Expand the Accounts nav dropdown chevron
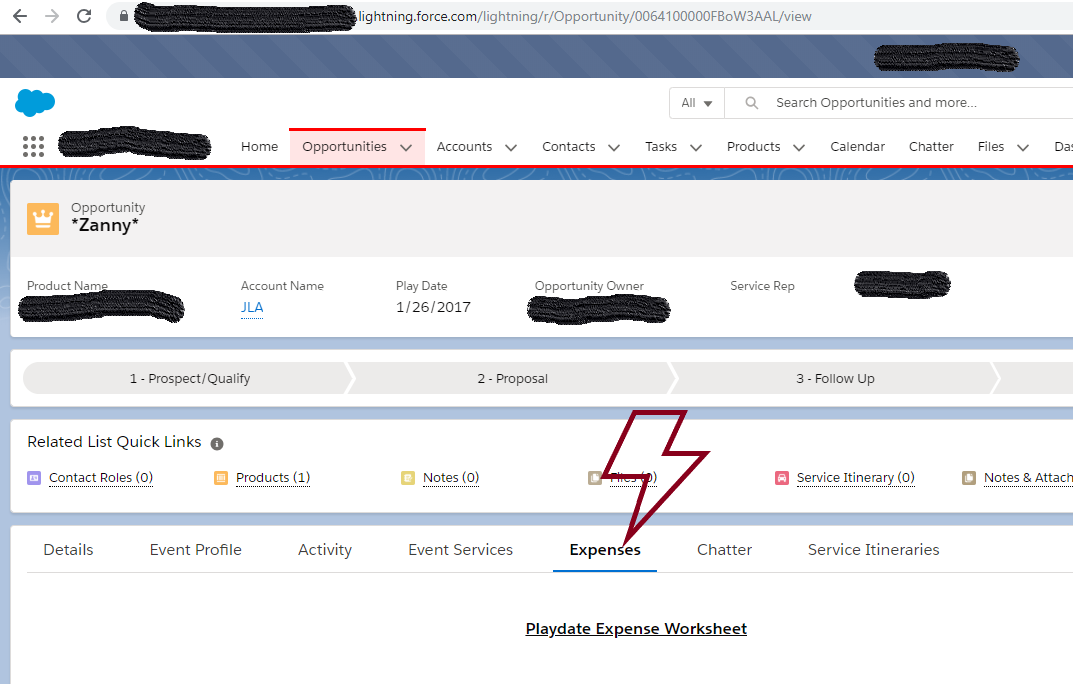This screenshot has width=1073, height=684. point(510,148)
